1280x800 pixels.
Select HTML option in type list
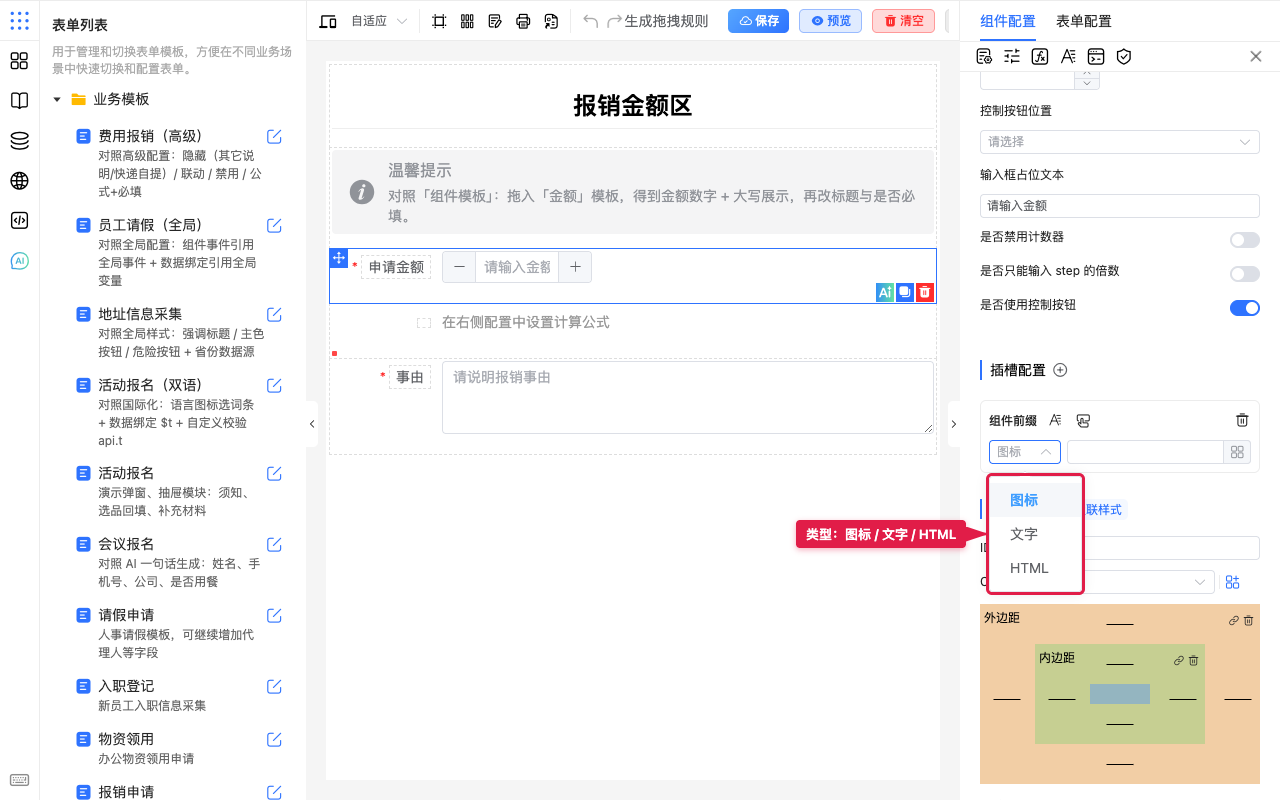pyautogui.click(x=1035, y=568)
